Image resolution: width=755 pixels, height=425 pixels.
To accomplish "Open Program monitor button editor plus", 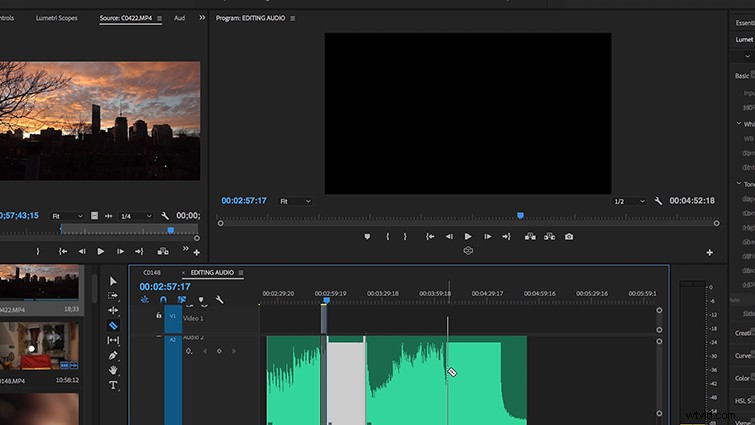I will 710,252.
